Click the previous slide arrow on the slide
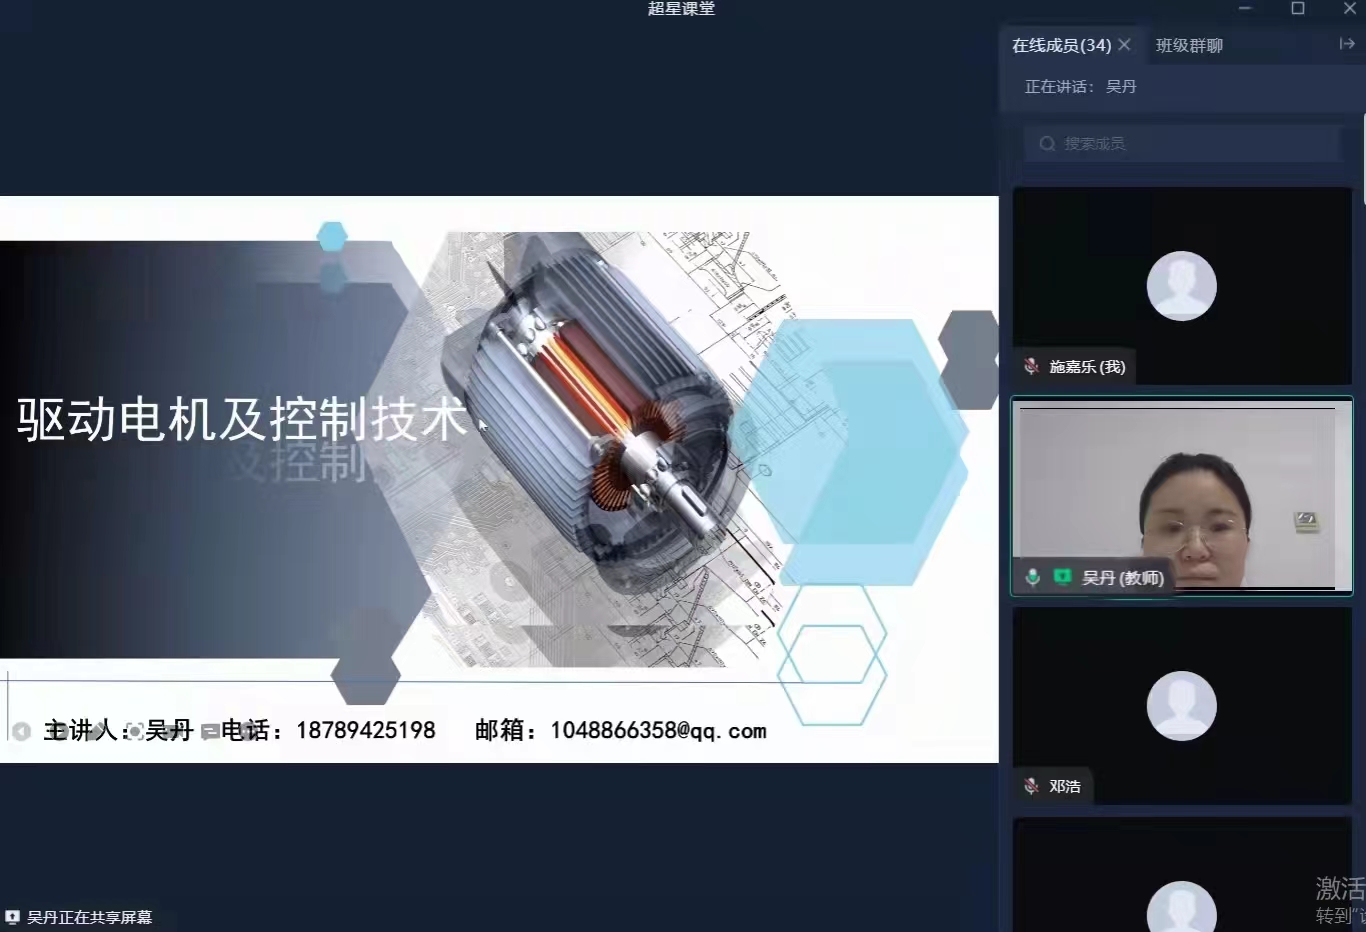The width and height of the screenshot is (1366, 932). pos(21,731)
